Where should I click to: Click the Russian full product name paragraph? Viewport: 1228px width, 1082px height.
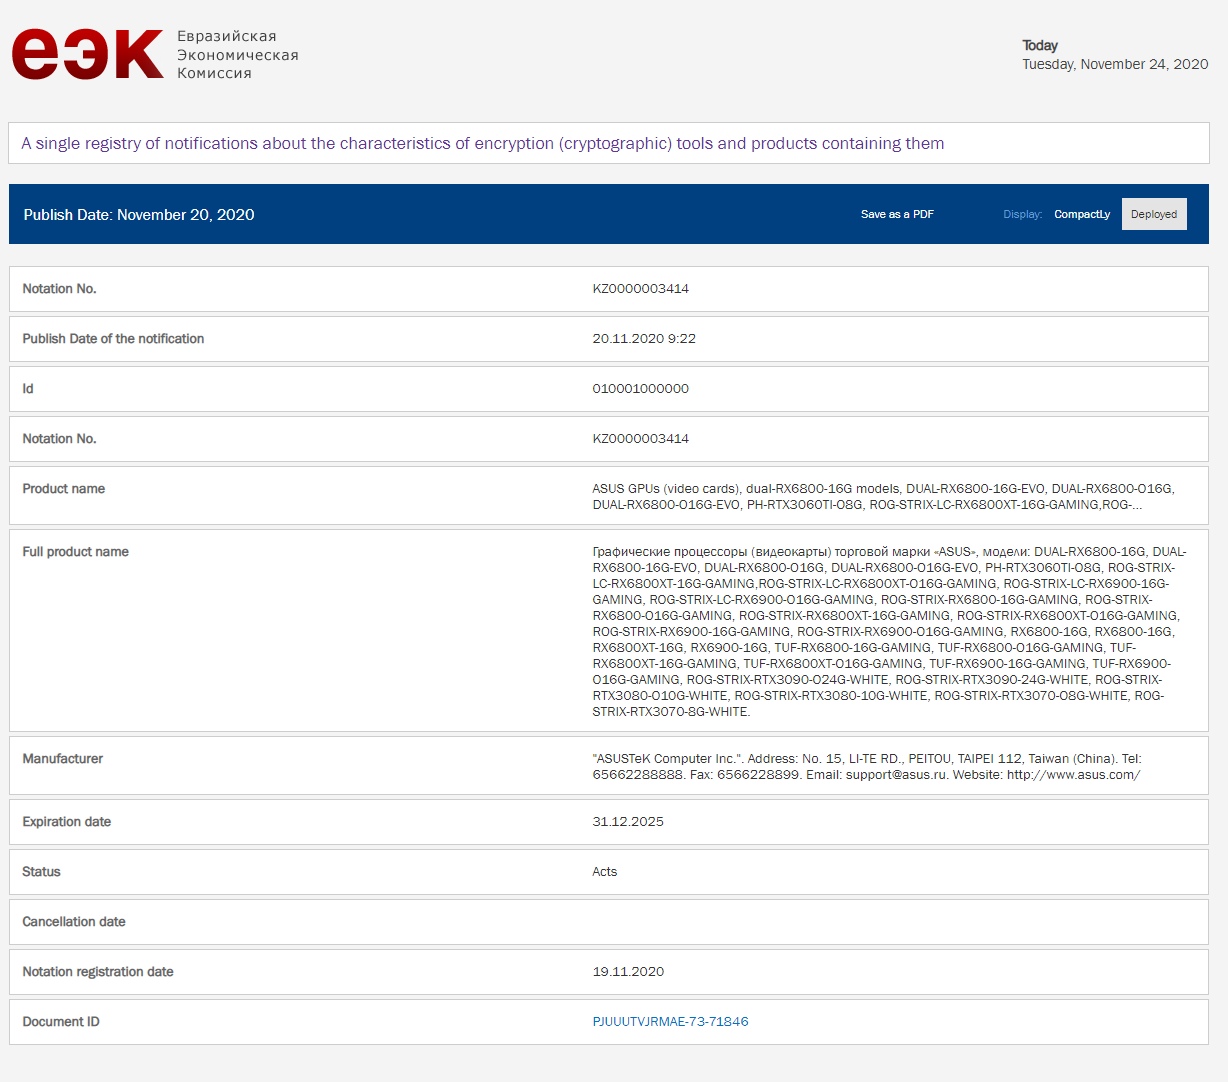pyautogui.click(x=890, y=631)
